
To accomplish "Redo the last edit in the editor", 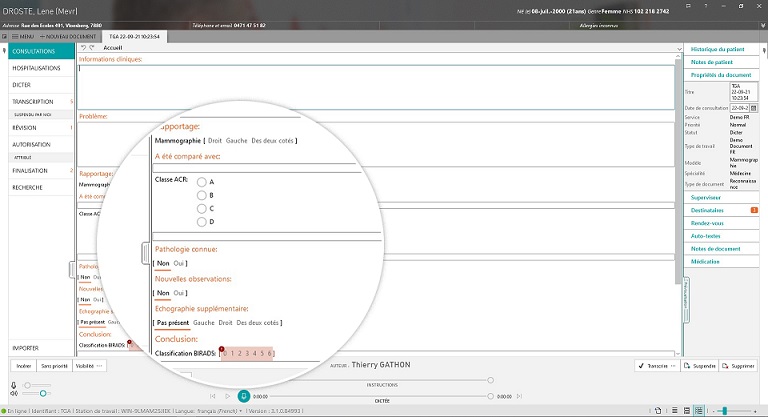I will coord(92,48).
